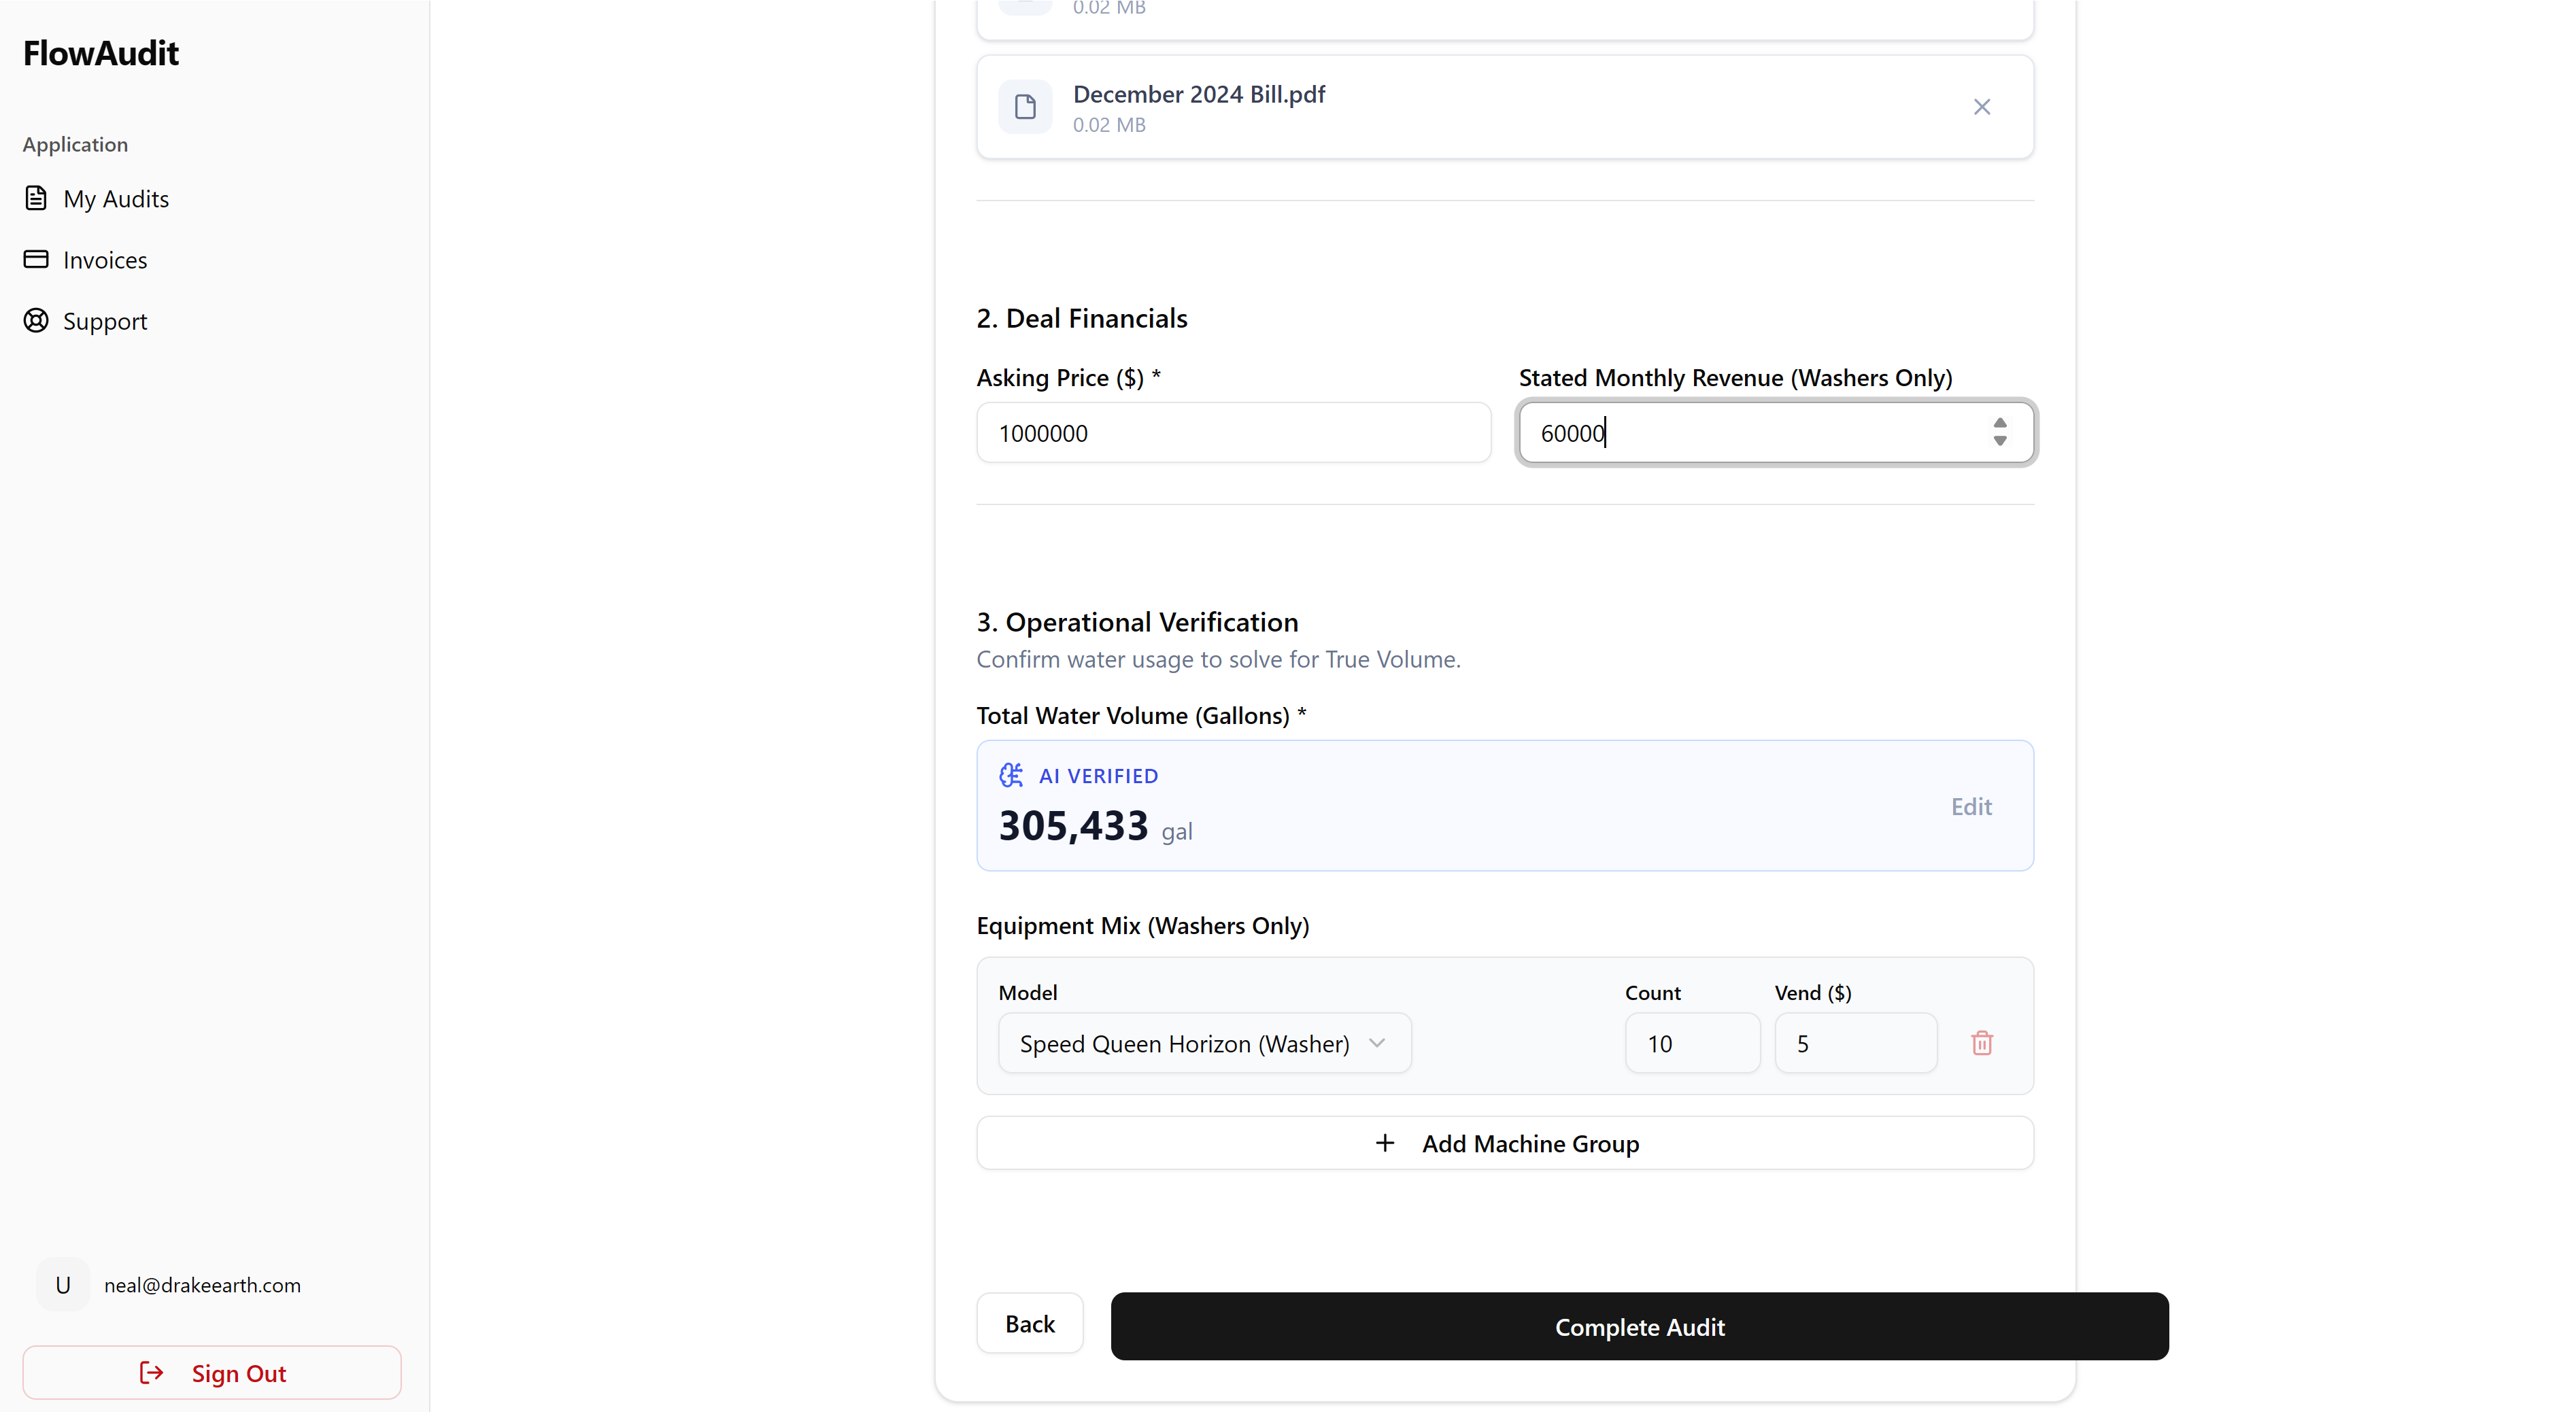2576x1412 pixels.
Task: Edit the AI verified water volume
Action: [x=1970, y=806]
